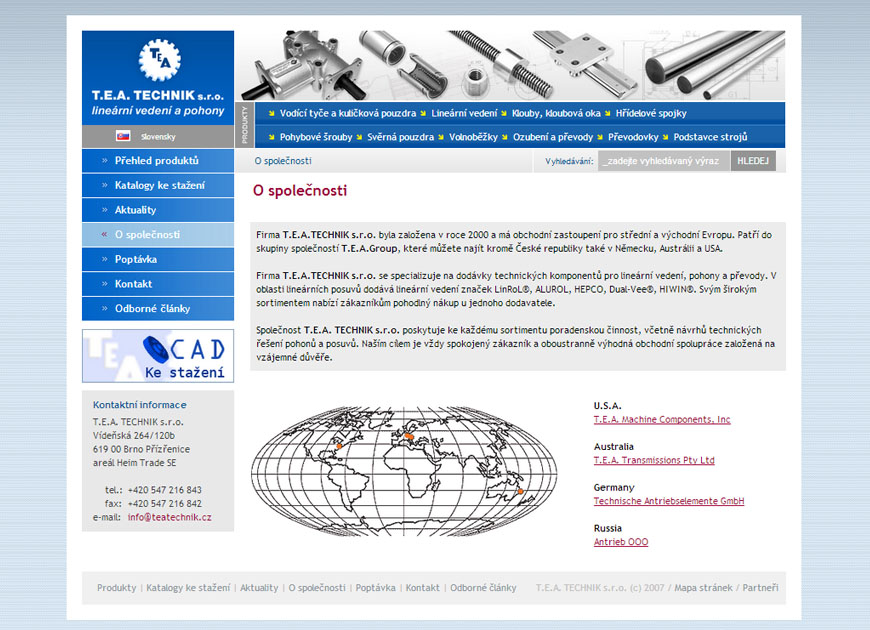The image size is (870, 630).
Task: Click the orange Europe markers on map
Action: click(x=409, y=437)
